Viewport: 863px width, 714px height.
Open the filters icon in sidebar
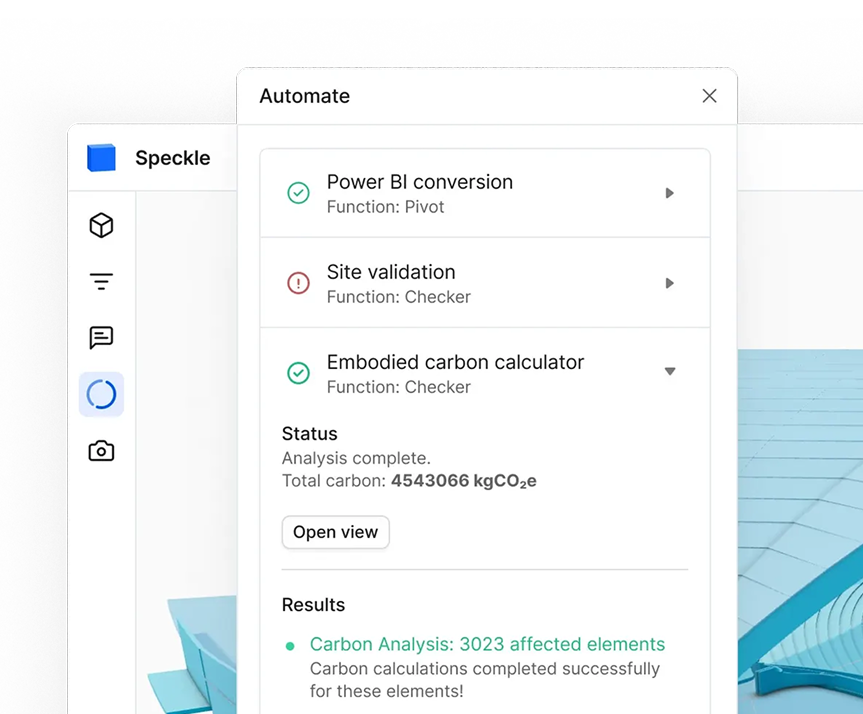coord(101,282)
